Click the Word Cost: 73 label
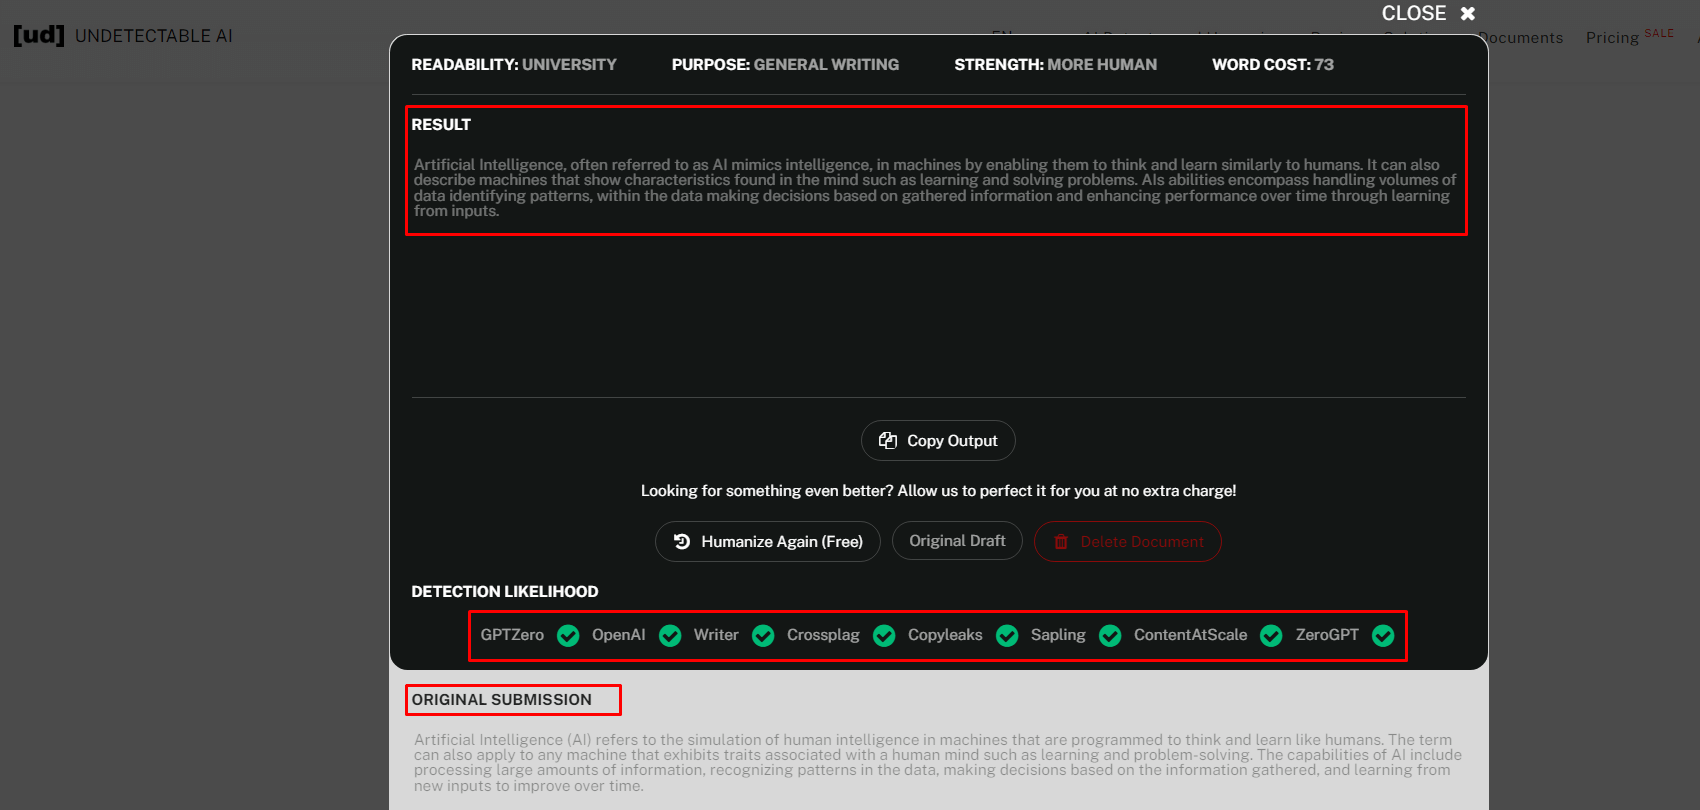 pyautogui.click(x=1273, y=65)
